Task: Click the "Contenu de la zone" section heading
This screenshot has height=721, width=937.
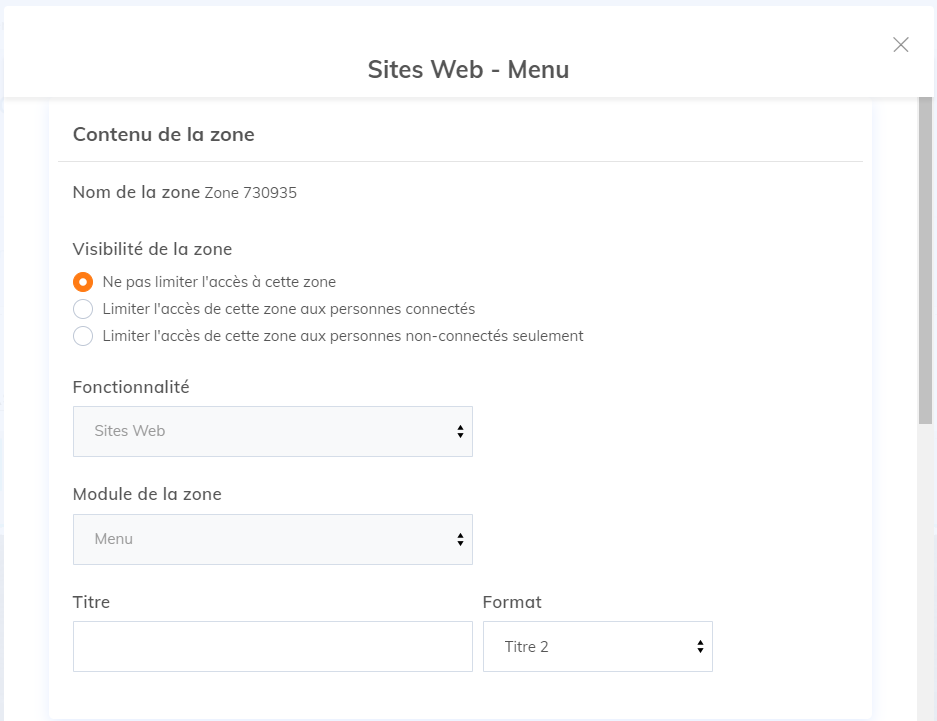Action: (x=163, y=134)
